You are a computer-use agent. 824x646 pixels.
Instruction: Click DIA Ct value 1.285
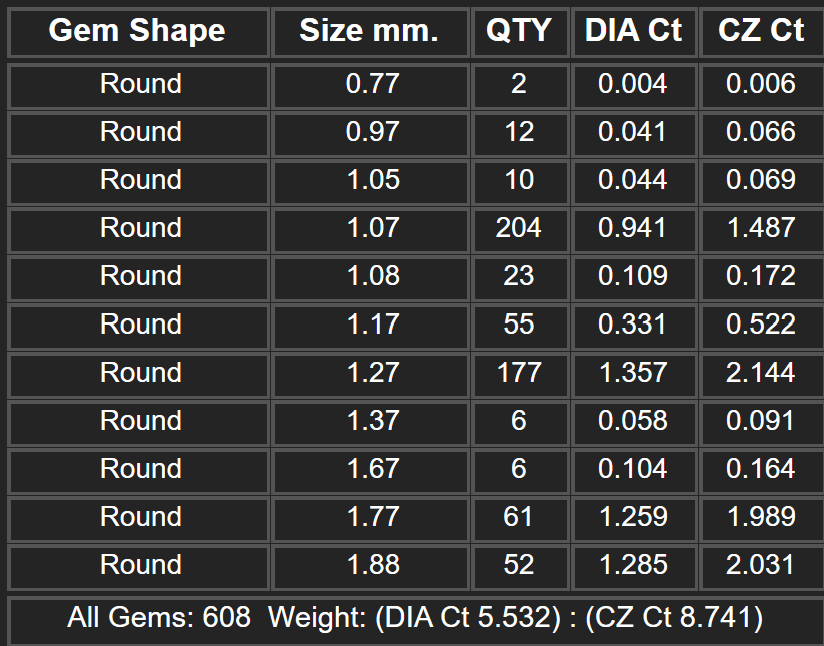click(x=634, y=567)
